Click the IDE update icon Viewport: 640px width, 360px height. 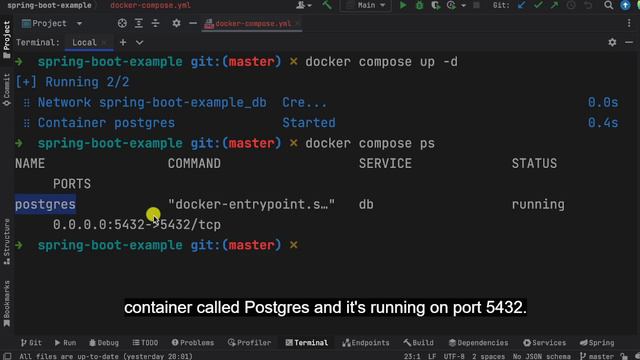click(625, 5)
